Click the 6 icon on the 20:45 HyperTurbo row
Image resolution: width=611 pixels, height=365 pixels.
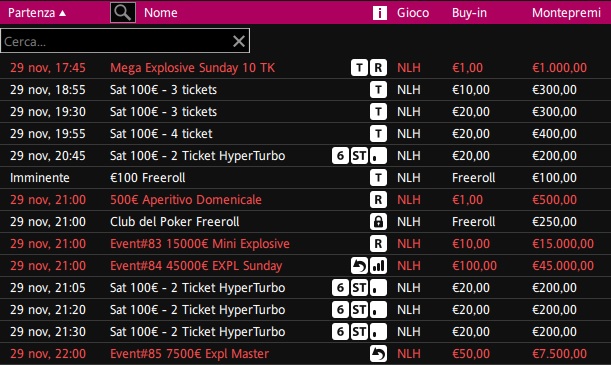point(340,155)
